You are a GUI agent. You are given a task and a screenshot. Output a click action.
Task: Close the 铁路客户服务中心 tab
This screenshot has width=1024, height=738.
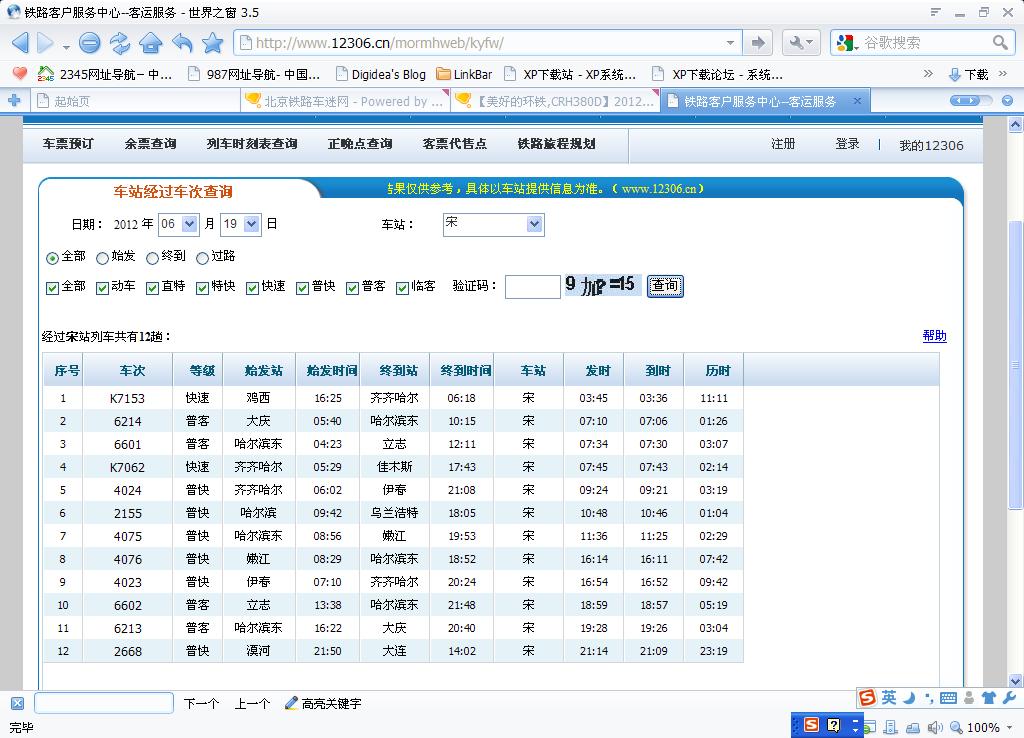(x=857, y=101)
